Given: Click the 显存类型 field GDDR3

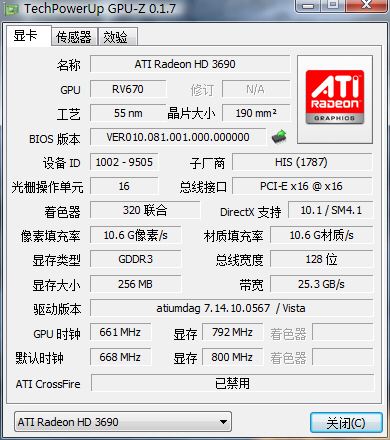Looking at the screenshot, I should click(136, 259).
